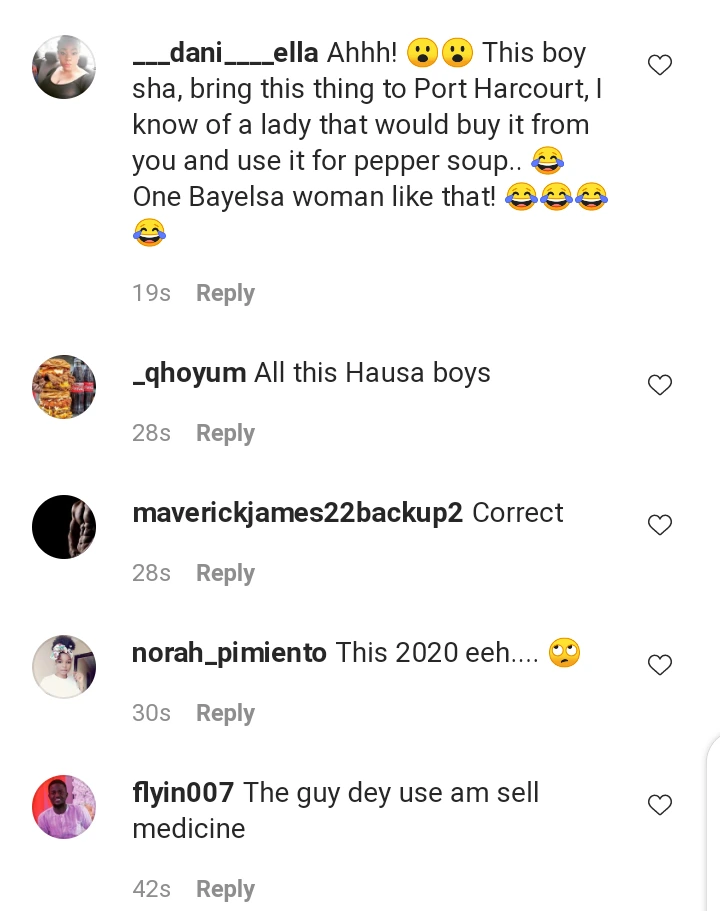The width and height of the screenshot is (720, 911).
Task: Visit the _qhoyum username link
Action: tap(189, 373)
